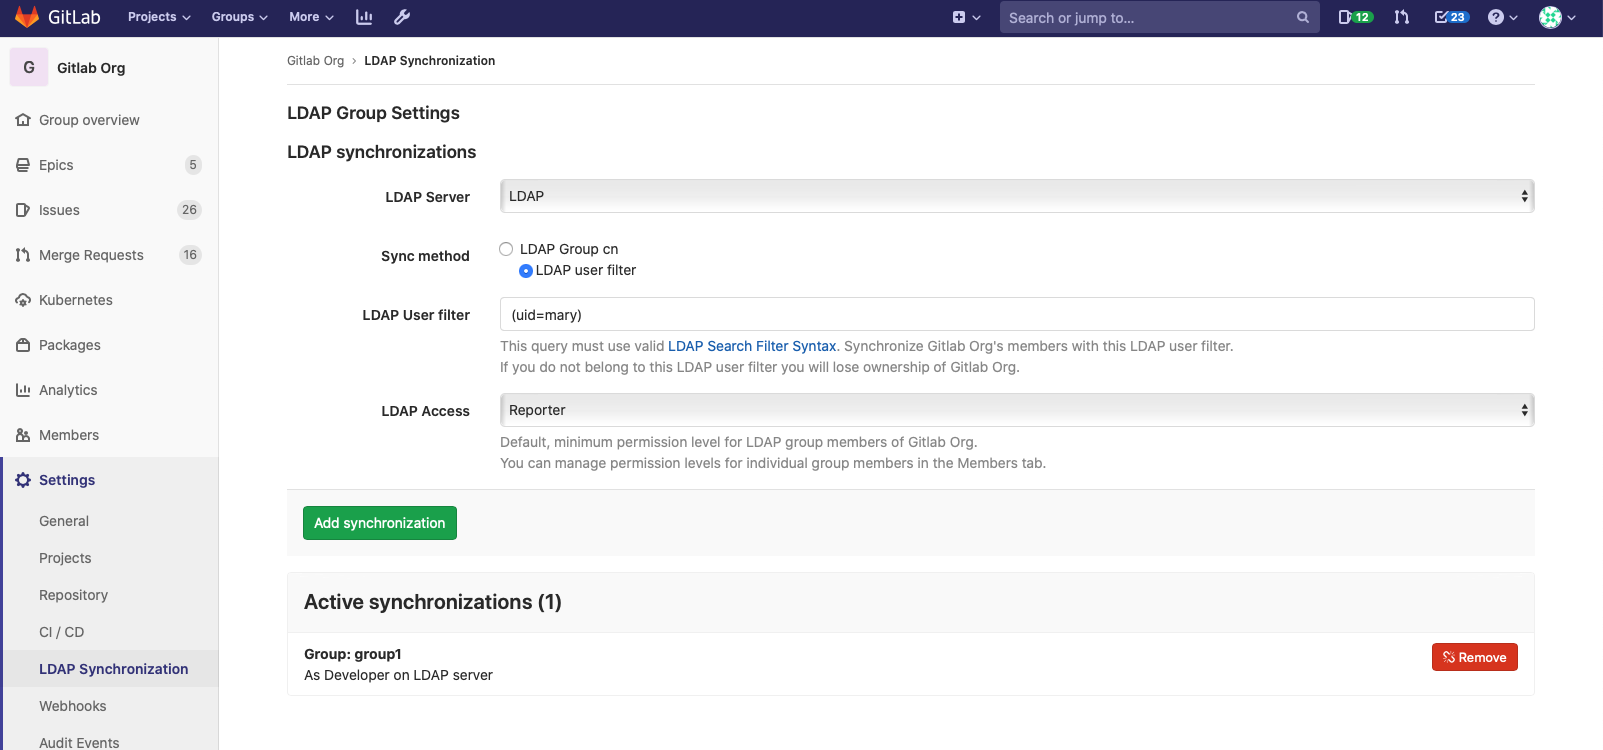Screen dimensions: 1603x750
Task: Open the help question mark icon
Action: pos(1496,17)
